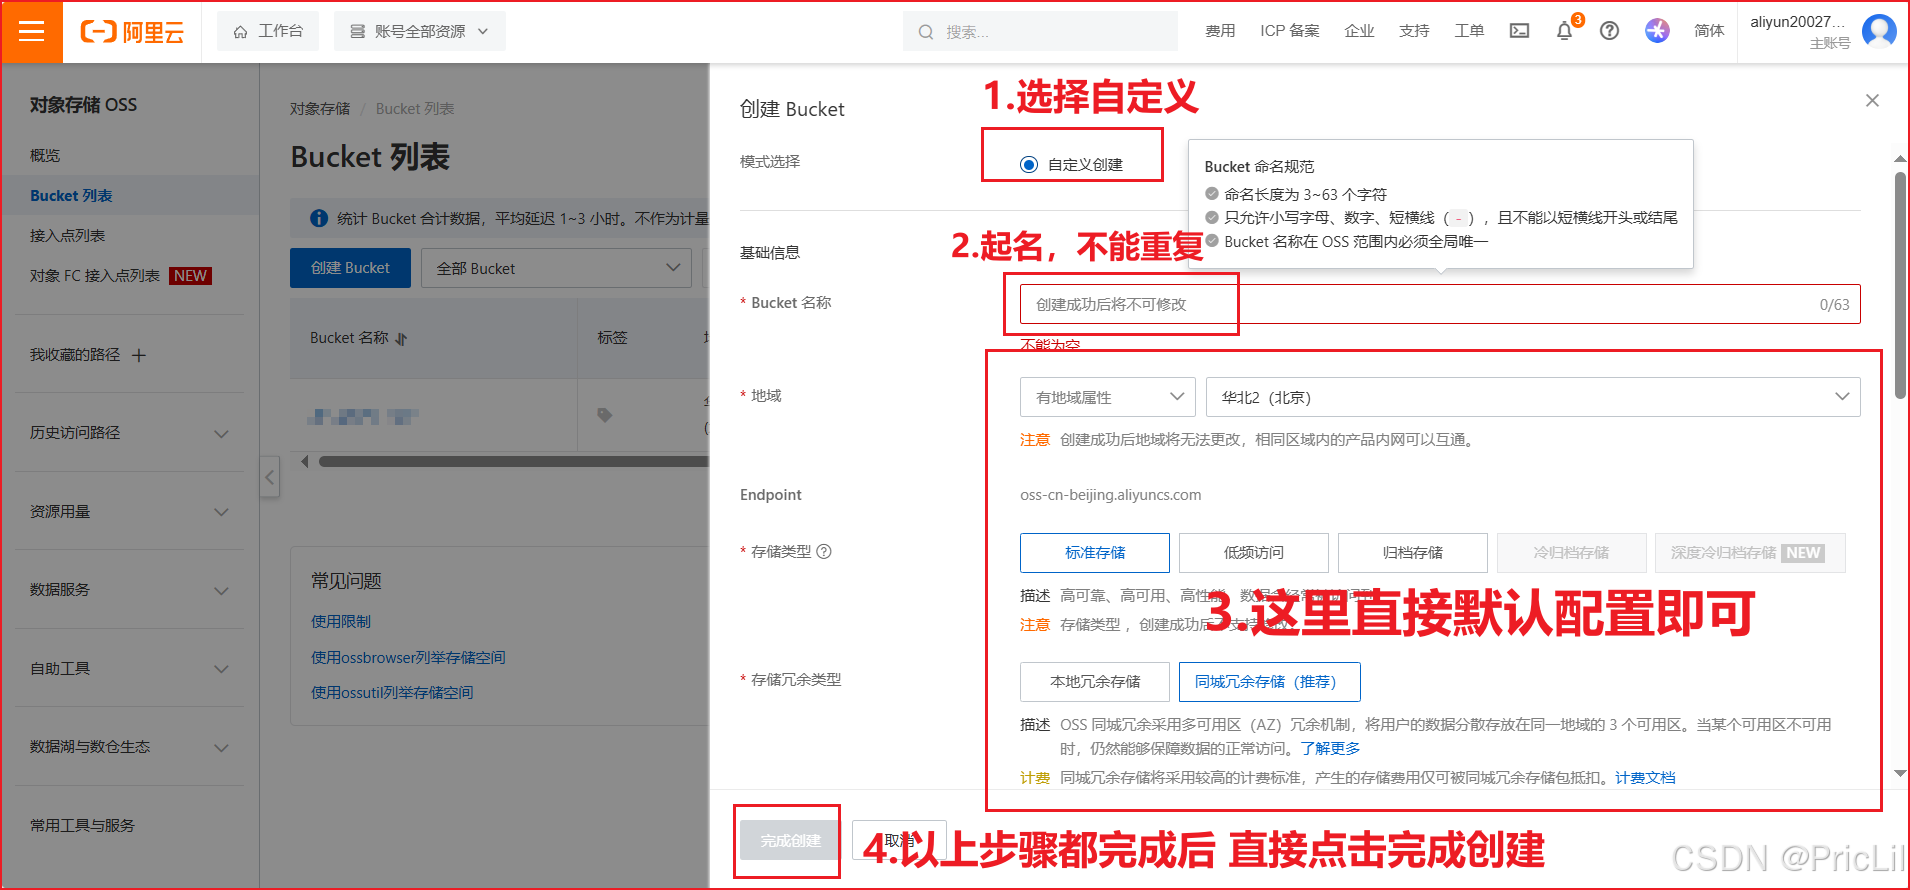1910x890 pixels.
Task: Open the 了解更多 link
Action: 1330,748
